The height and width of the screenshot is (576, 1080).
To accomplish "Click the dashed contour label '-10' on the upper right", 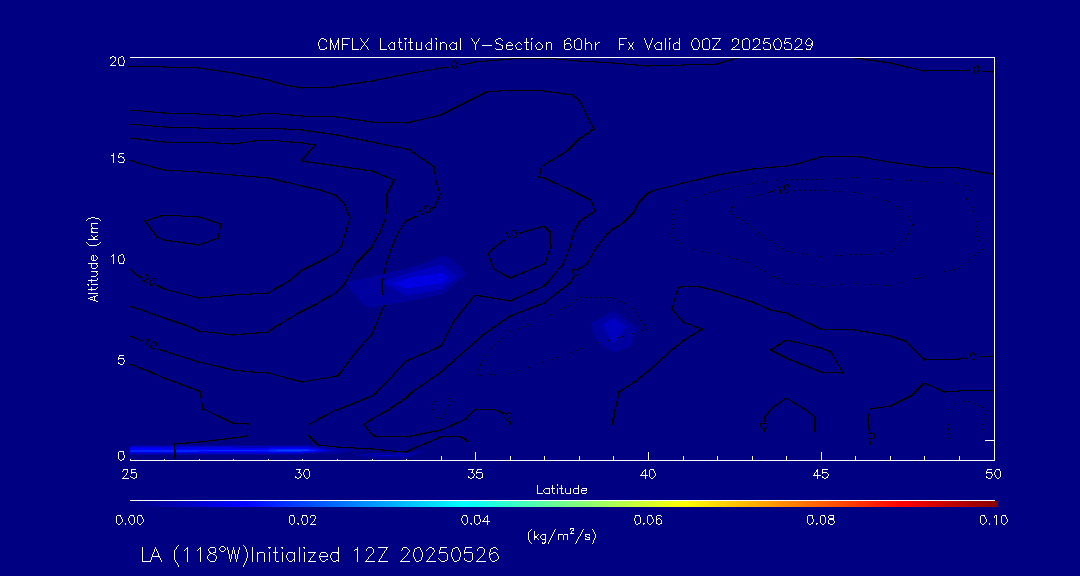I will point(782,189).
